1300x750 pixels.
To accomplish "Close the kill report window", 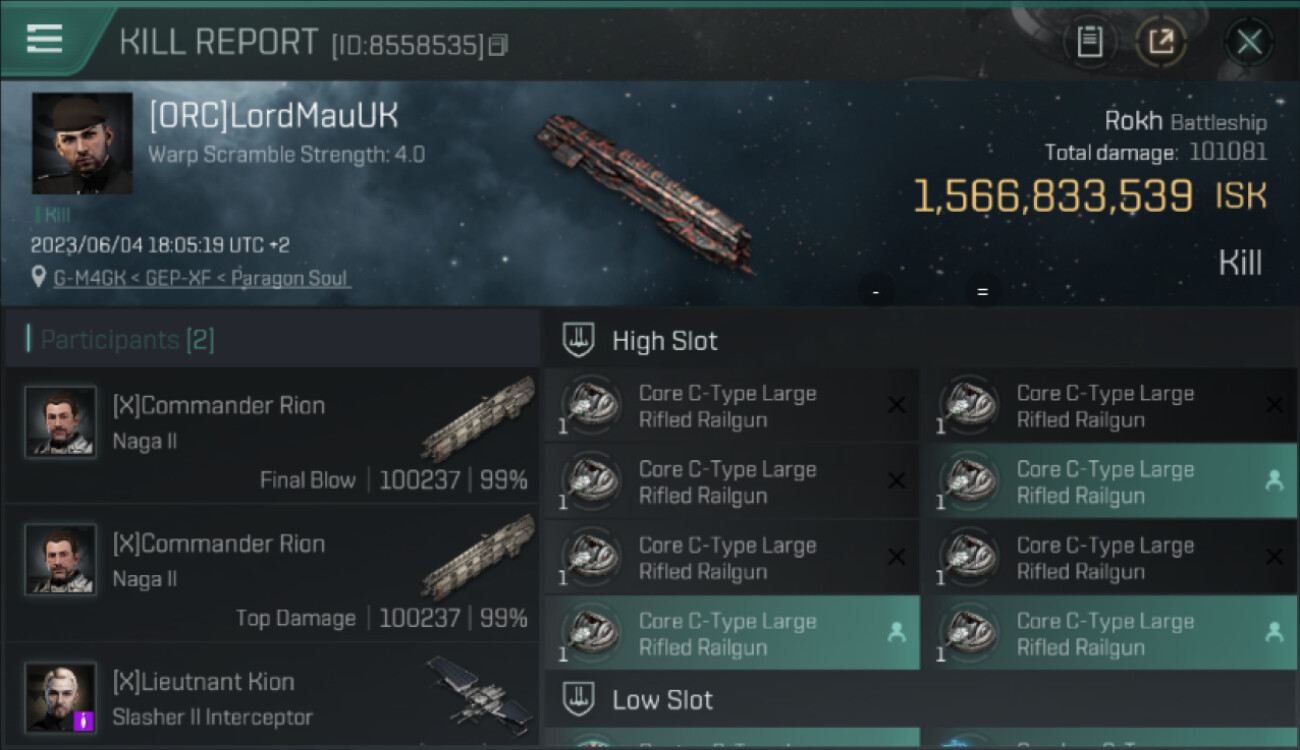I will tap(1249, 42).
